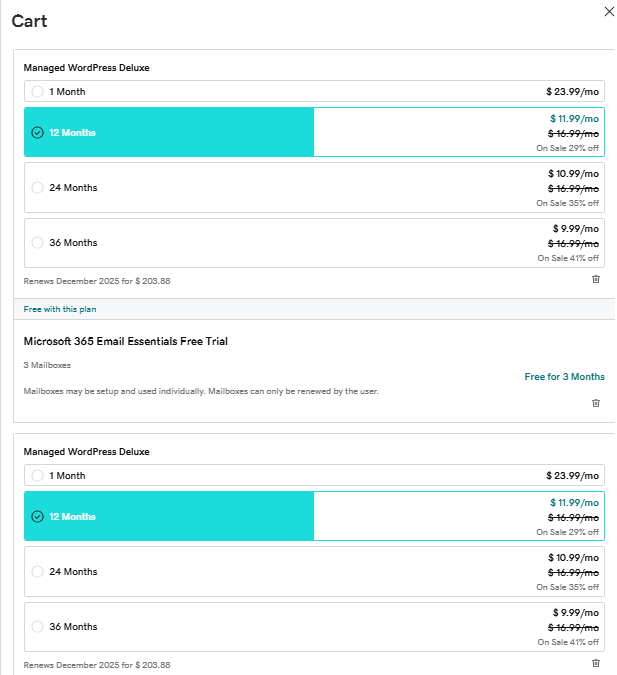Click $ 23.99/mo price in first product
The height and width of the screenshot is (675, 617).
pyautogui.click(x=572, y=92)
